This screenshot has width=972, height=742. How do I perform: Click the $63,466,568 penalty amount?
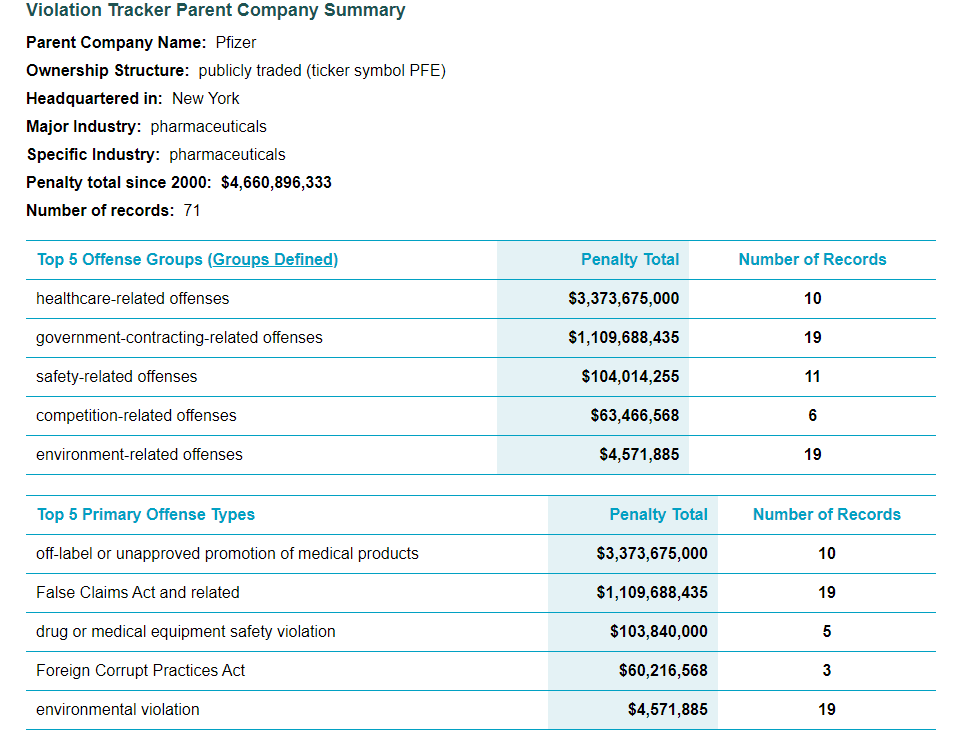point(634,416)
